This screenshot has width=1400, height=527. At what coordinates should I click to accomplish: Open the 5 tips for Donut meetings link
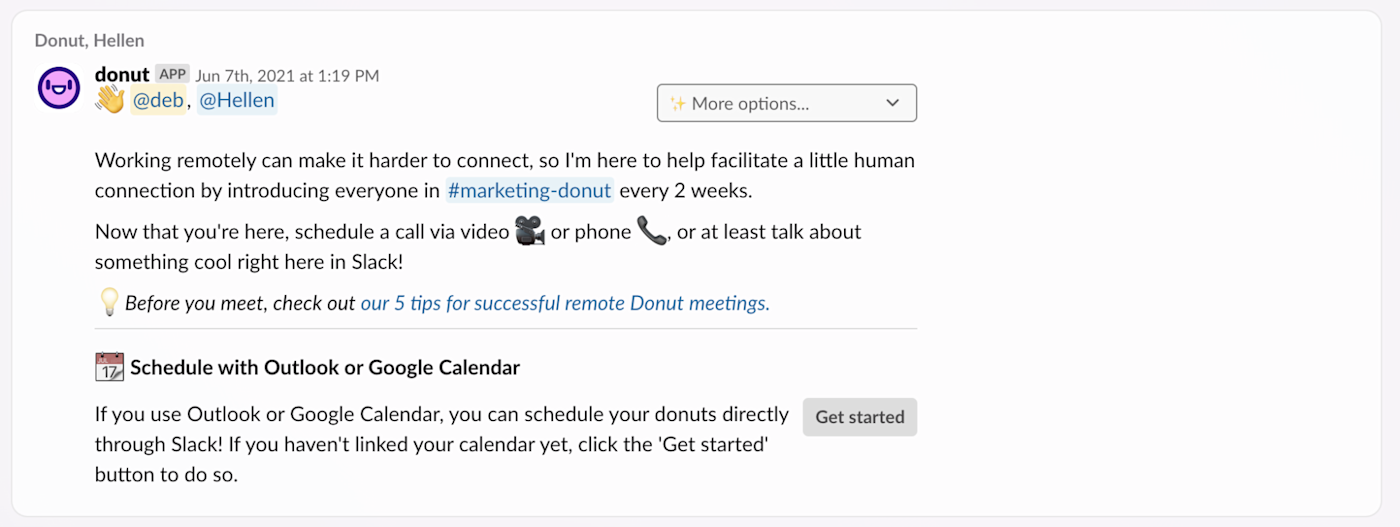(565, 303)
